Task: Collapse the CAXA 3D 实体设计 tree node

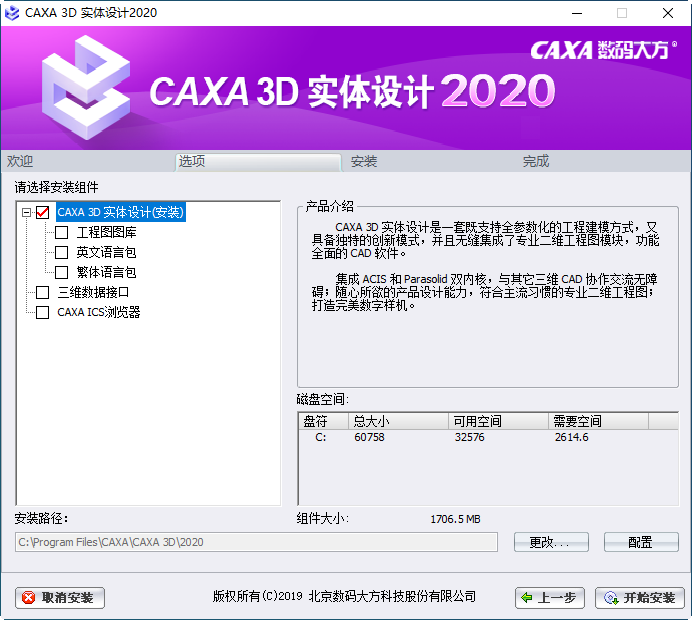Action: pos(26,212)
